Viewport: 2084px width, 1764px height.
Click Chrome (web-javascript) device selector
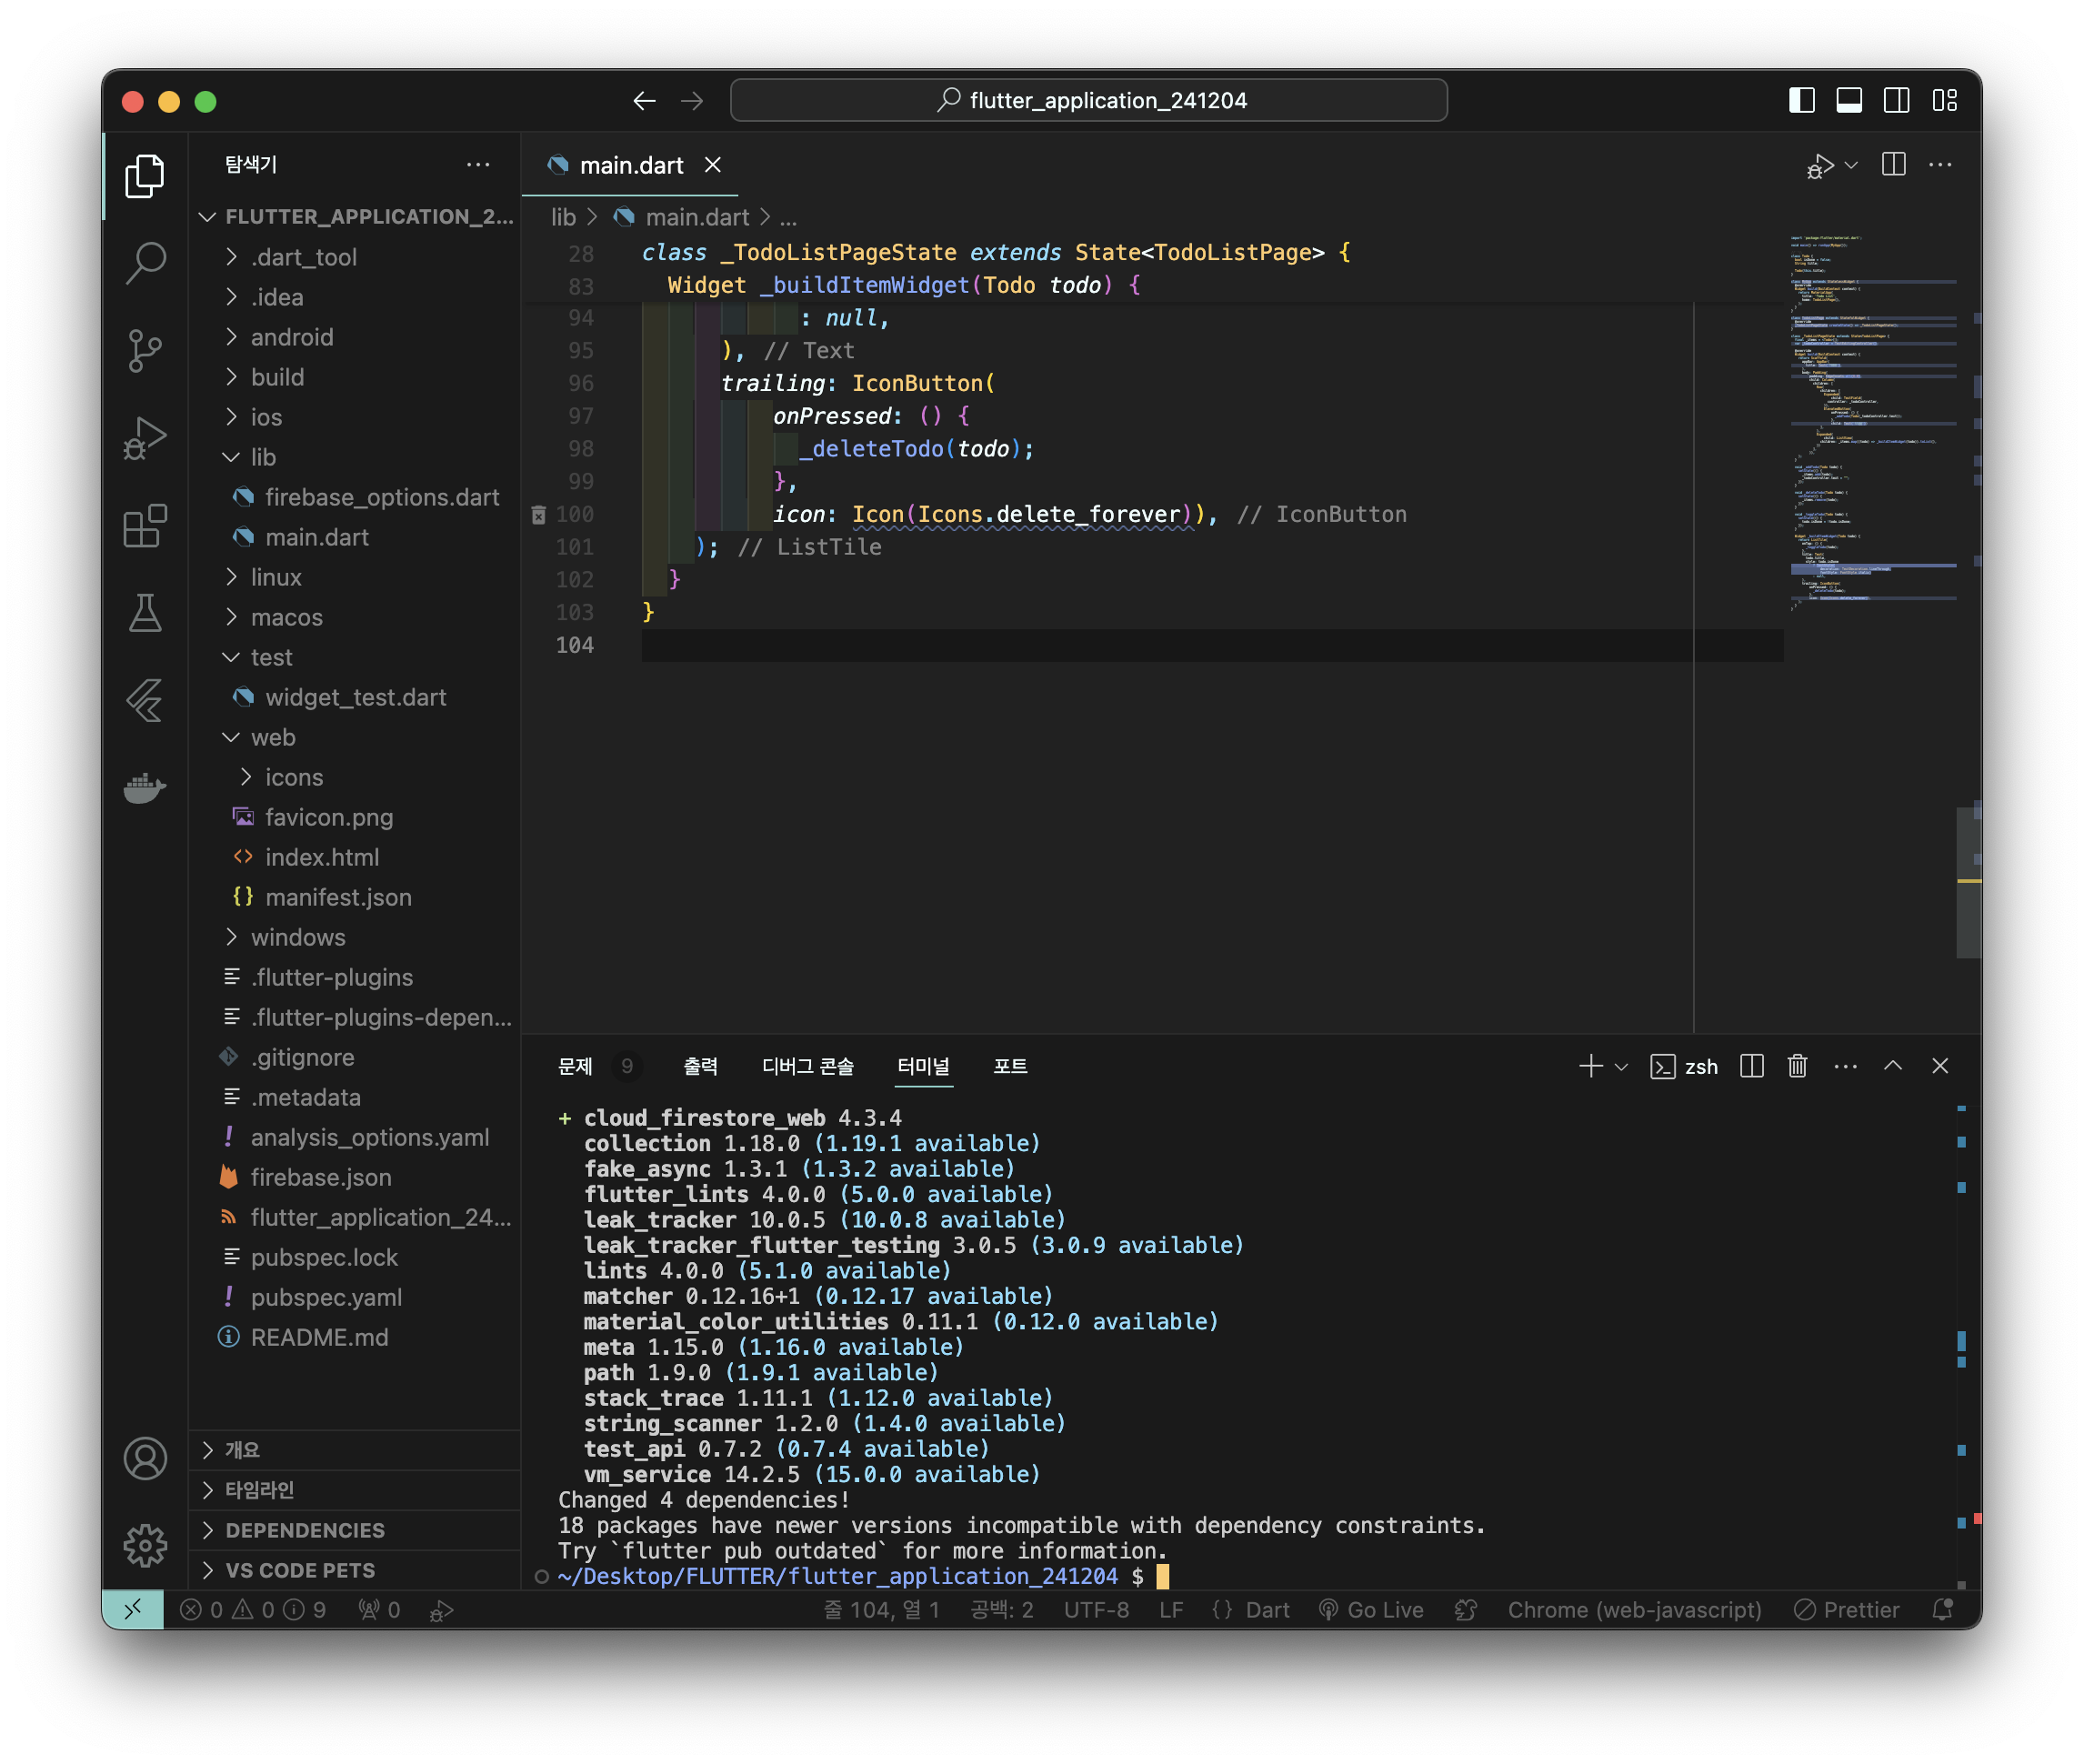[1634, 1610]
